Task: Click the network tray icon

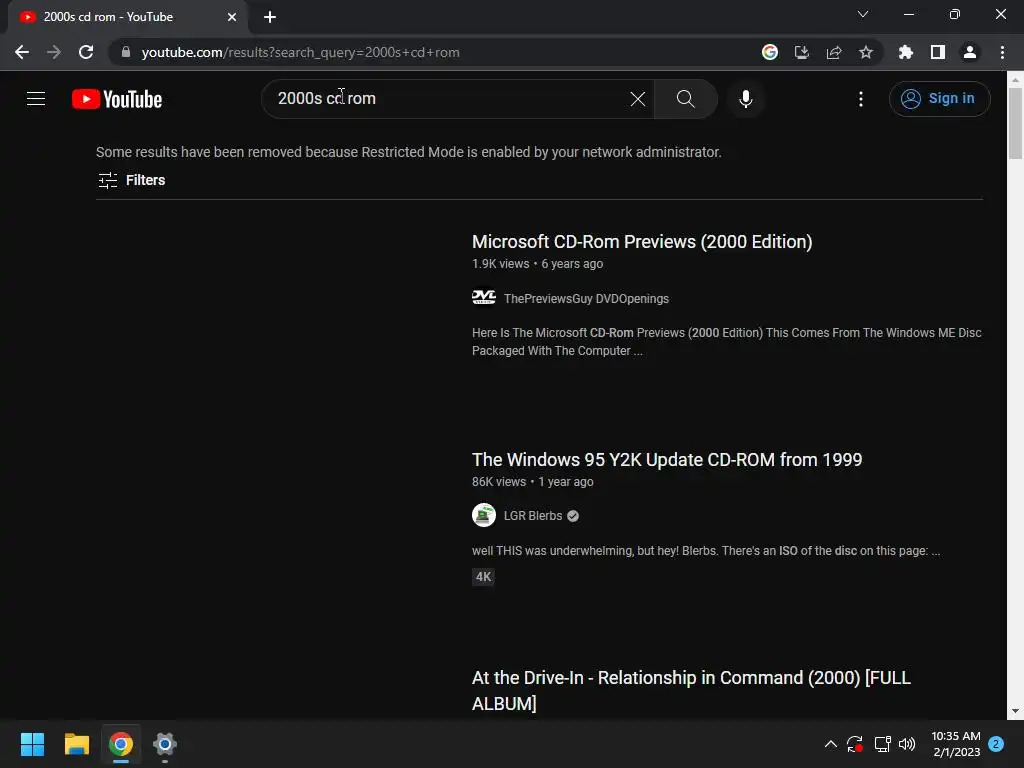Action: 882,744
